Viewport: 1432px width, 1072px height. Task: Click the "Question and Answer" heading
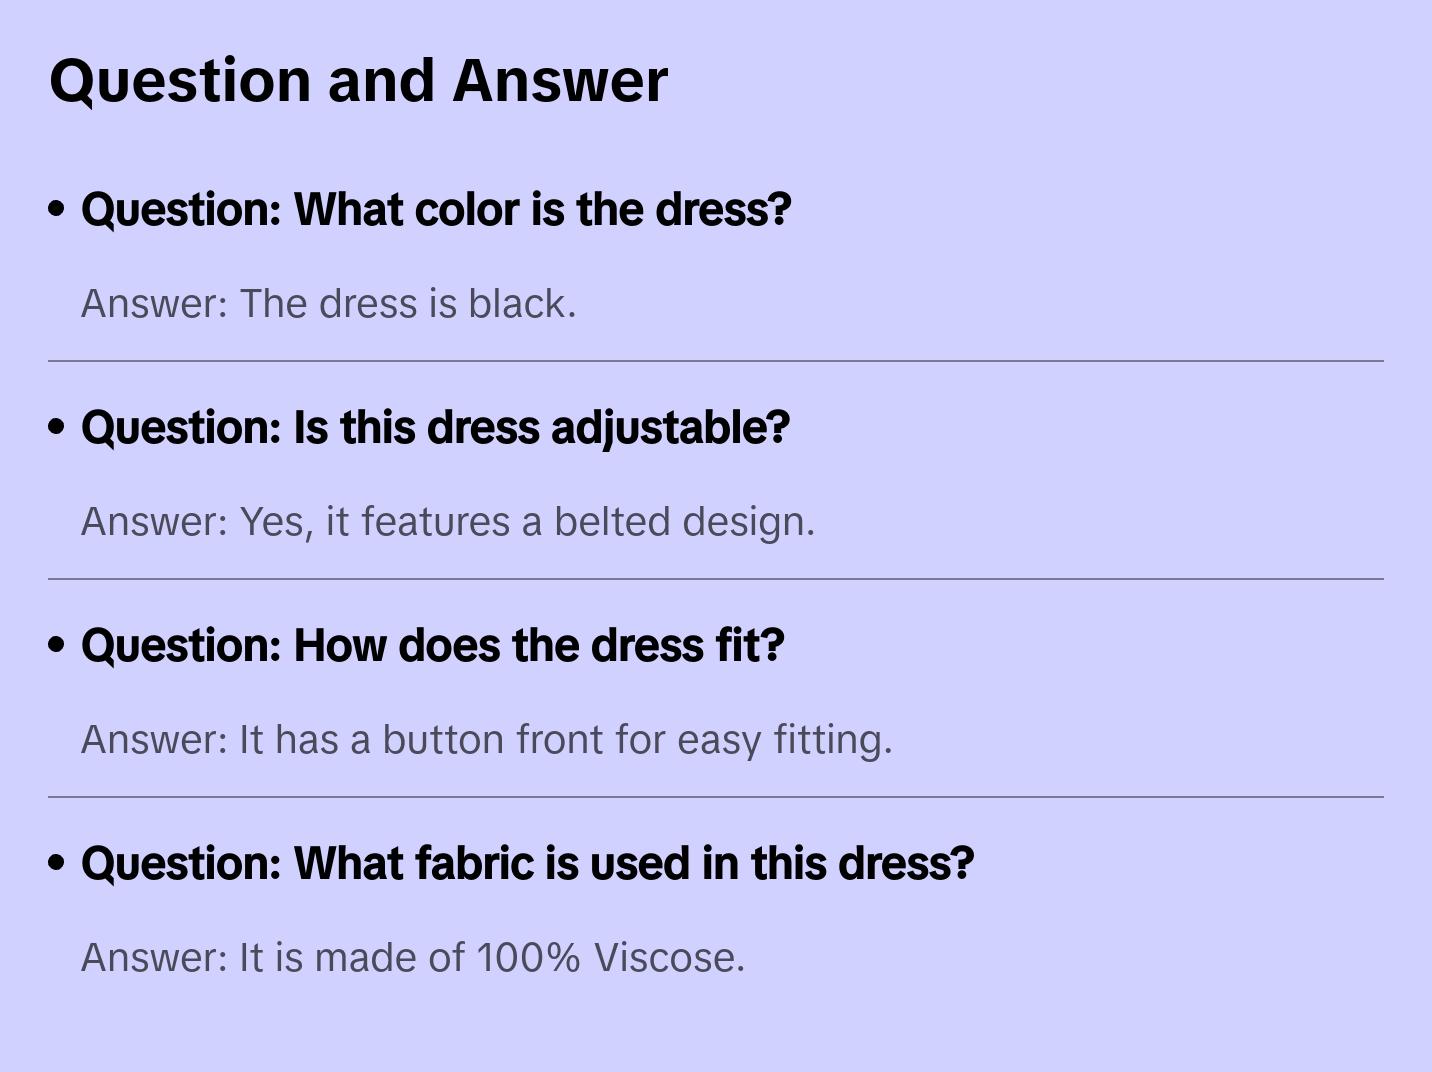358,80
